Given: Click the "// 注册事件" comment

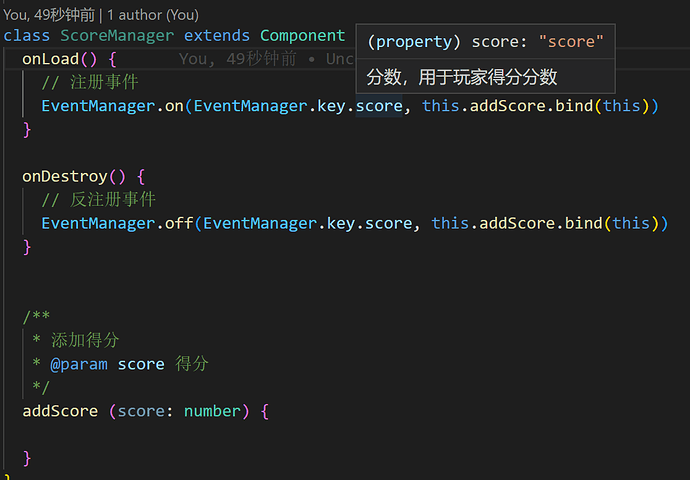Looking at the screenshot, I should (89, 82).
